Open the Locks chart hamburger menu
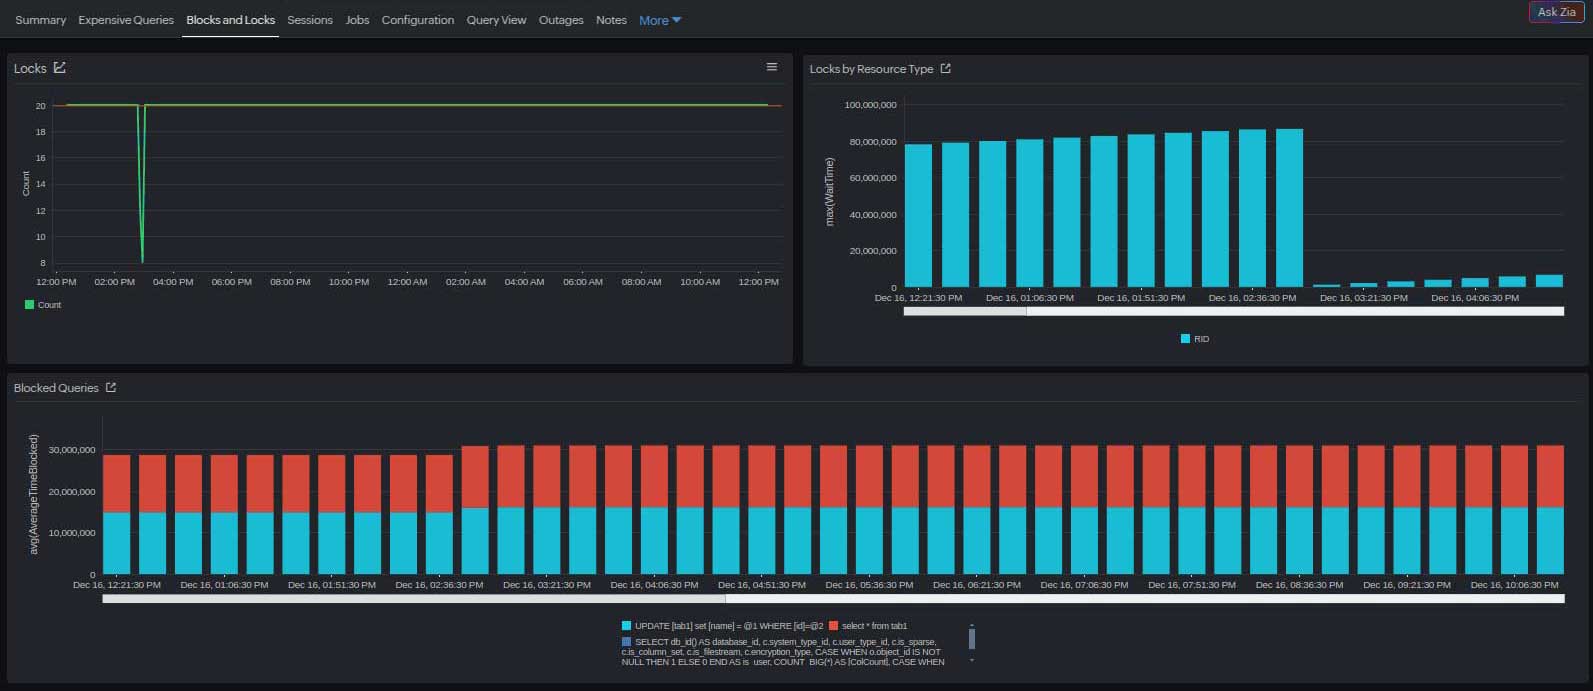1593x691 pixels. pos(771,67)
